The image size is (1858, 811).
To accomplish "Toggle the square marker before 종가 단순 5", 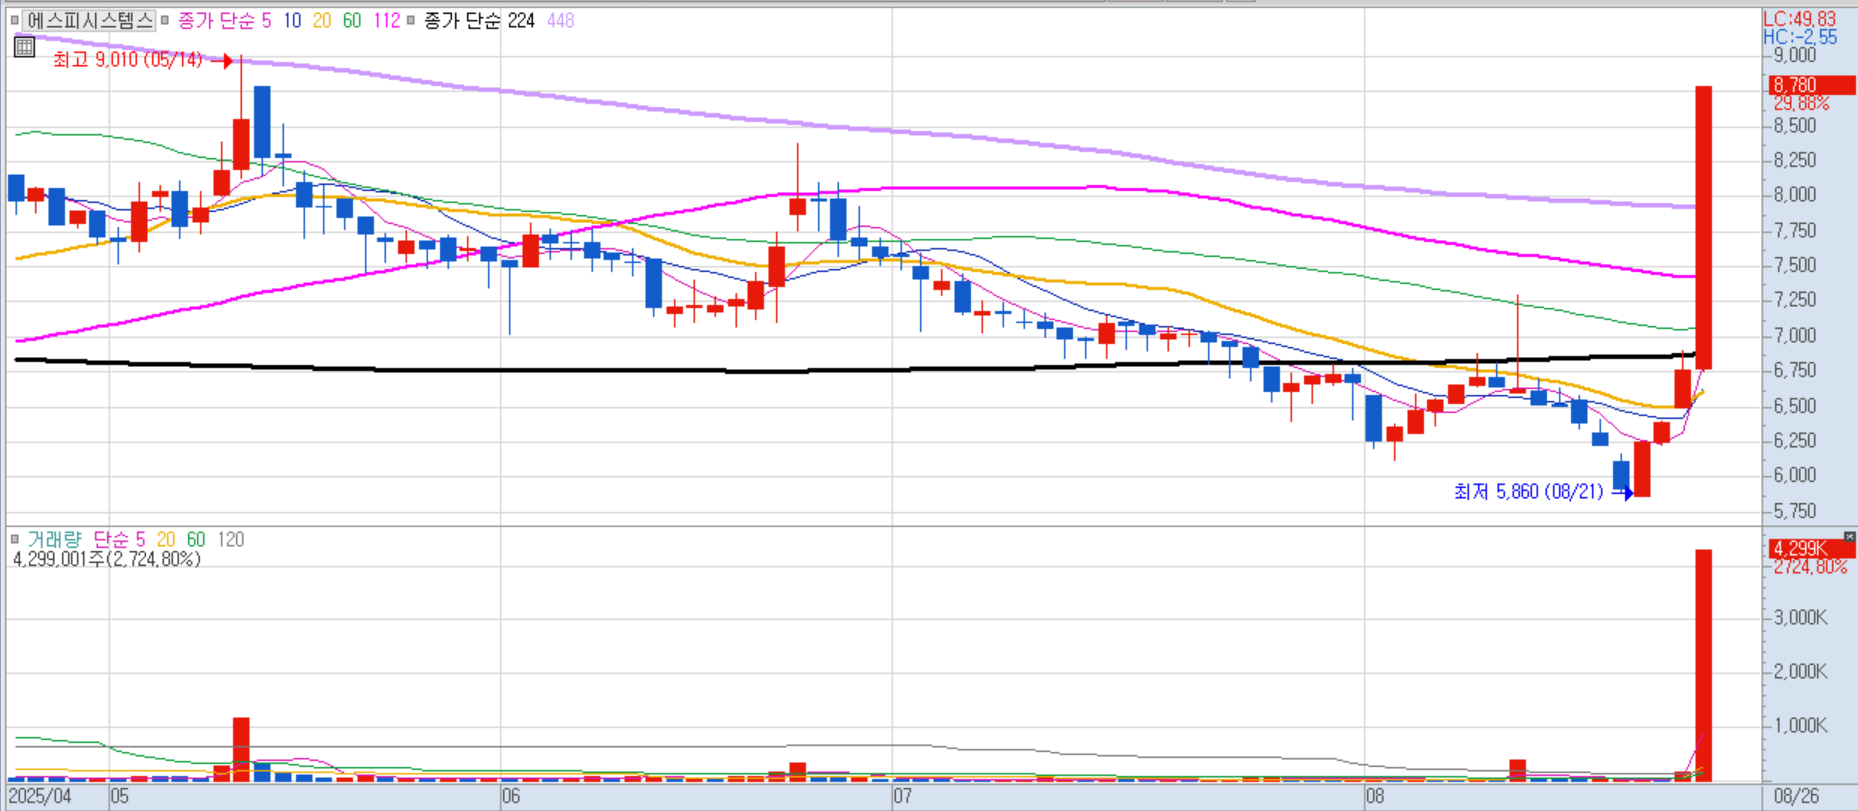I will coord(165,20).
